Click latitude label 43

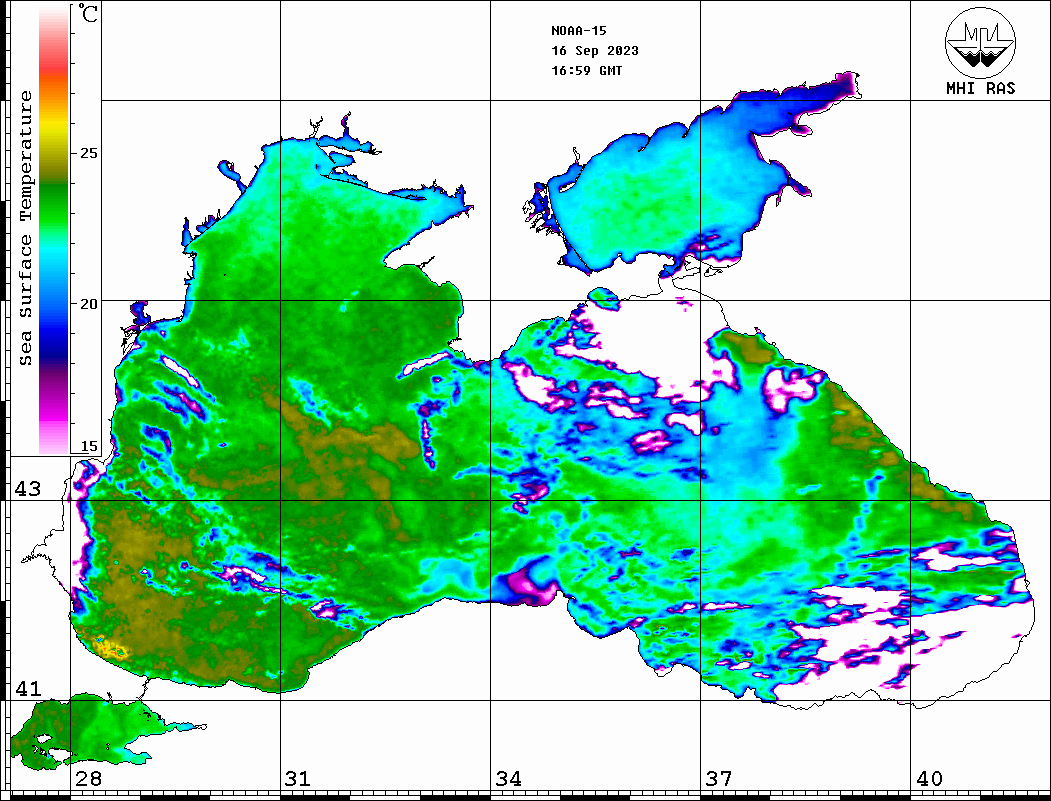click(27, 489)
